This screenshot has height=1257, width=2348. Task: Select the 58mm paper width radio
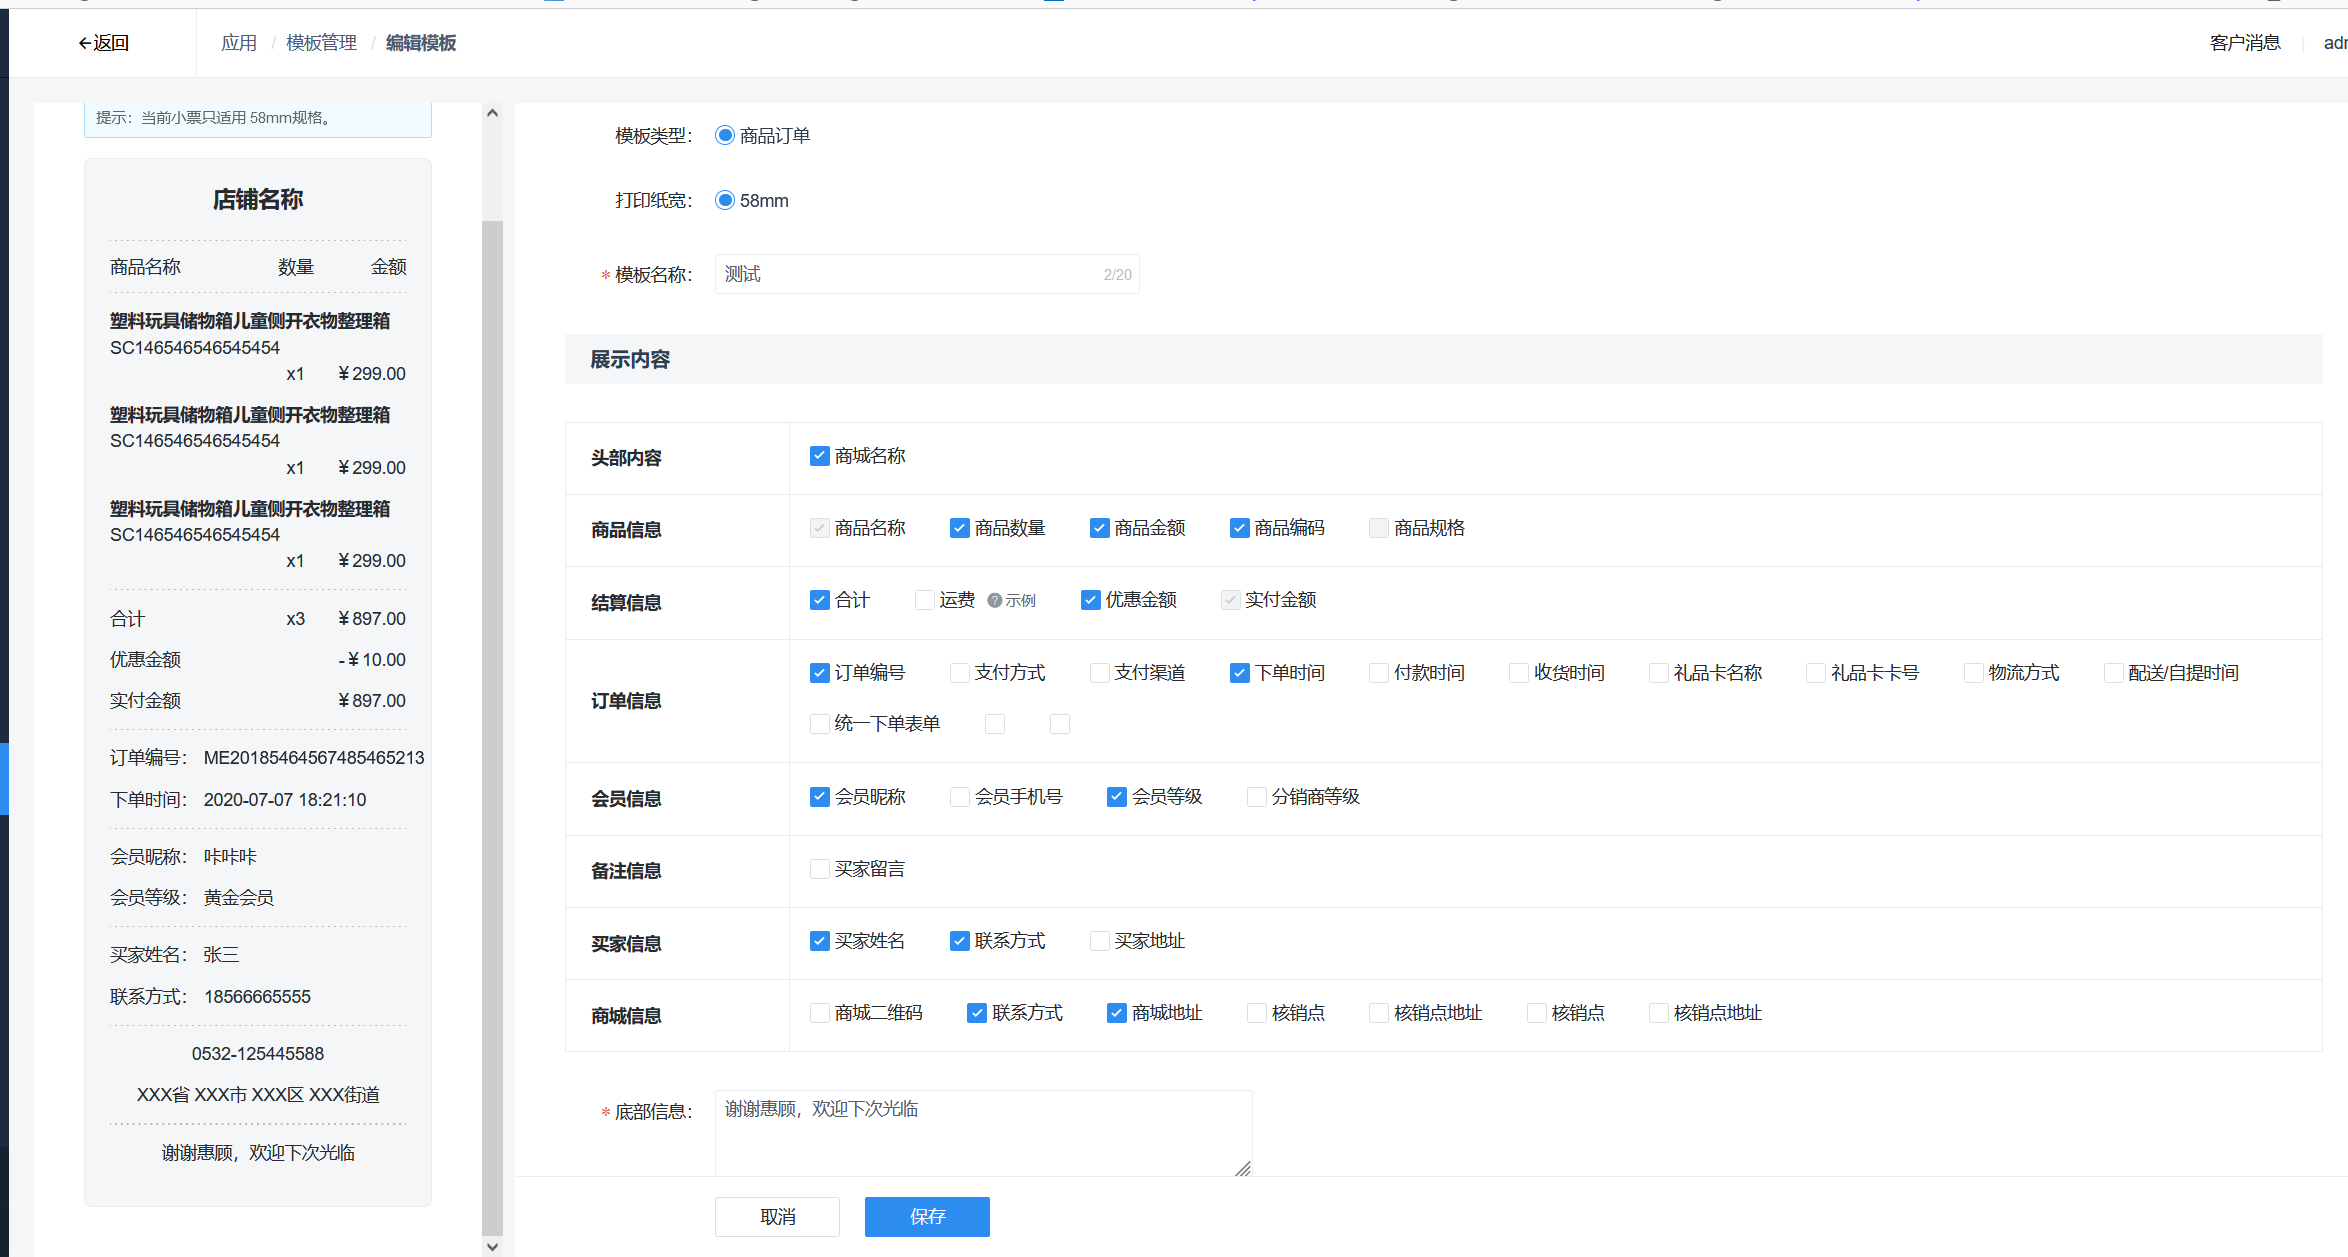point(725,201)
